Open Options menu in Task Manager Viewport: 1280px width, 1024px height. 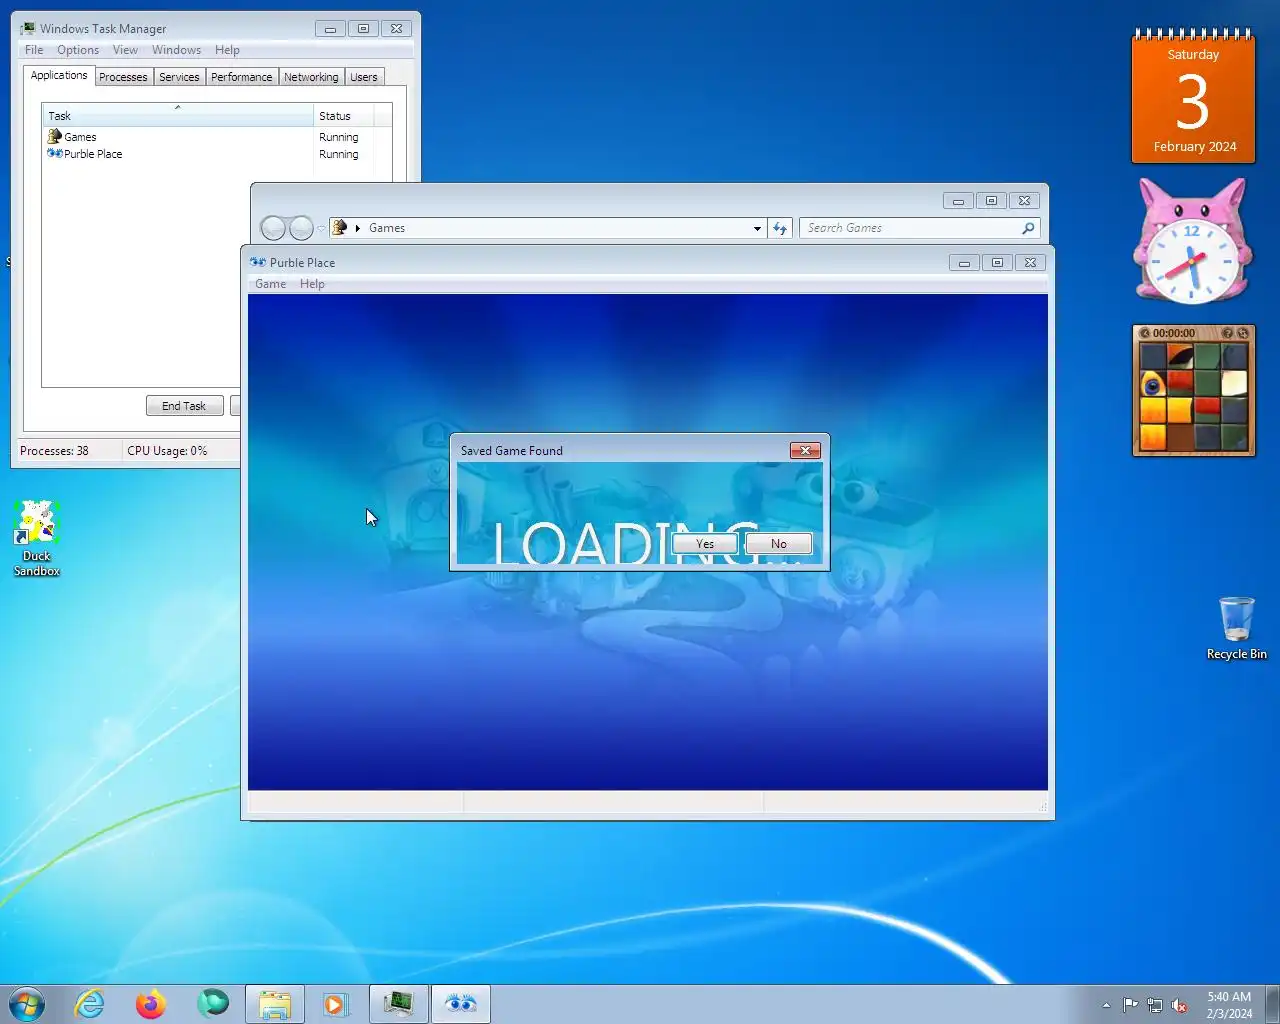click(x=78, y=50)
